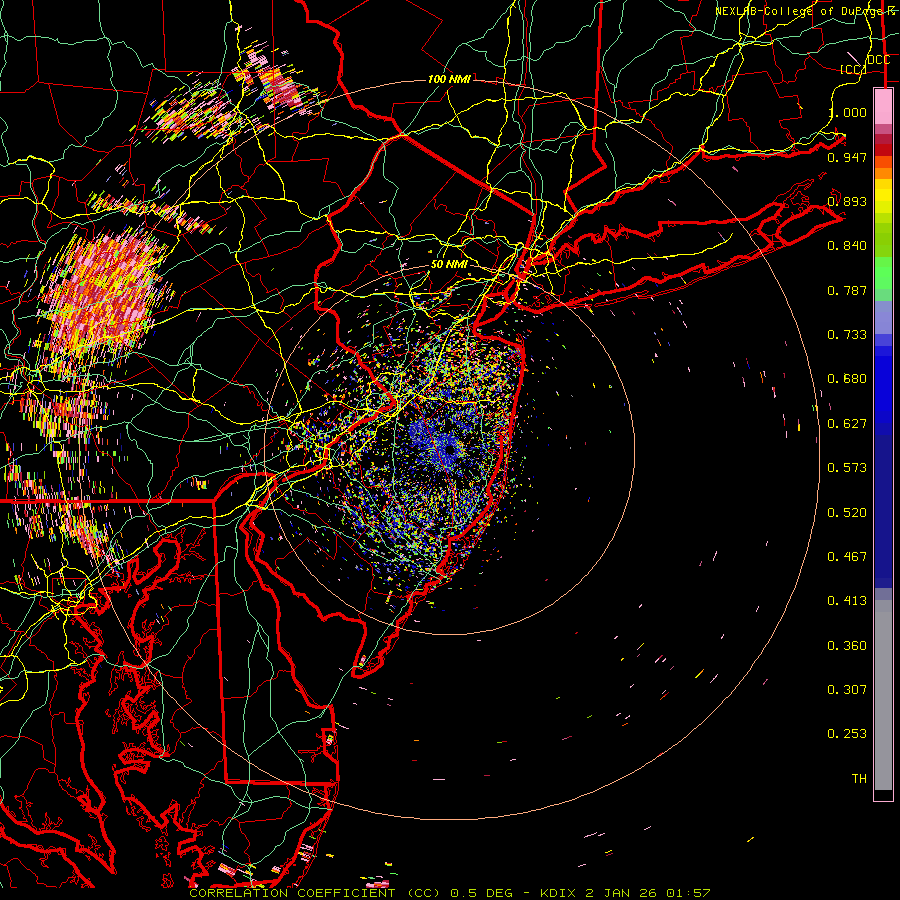Click the 0.307 legend label
The height and width of the screenshot is (900, 900).
(847, 690)
